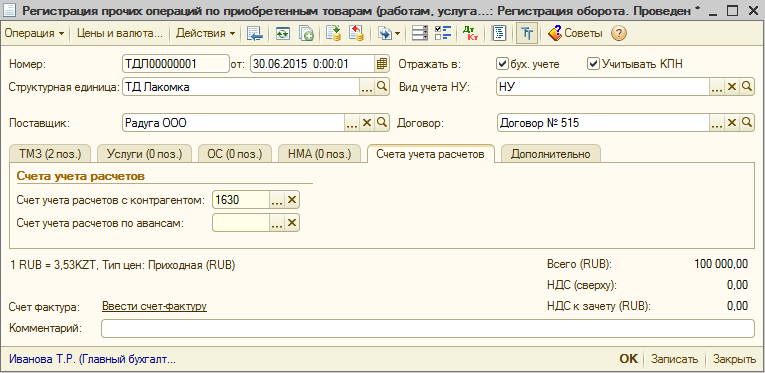Open selection ellipsis for Поставщик
765x373 pixels.
(352, 123)
